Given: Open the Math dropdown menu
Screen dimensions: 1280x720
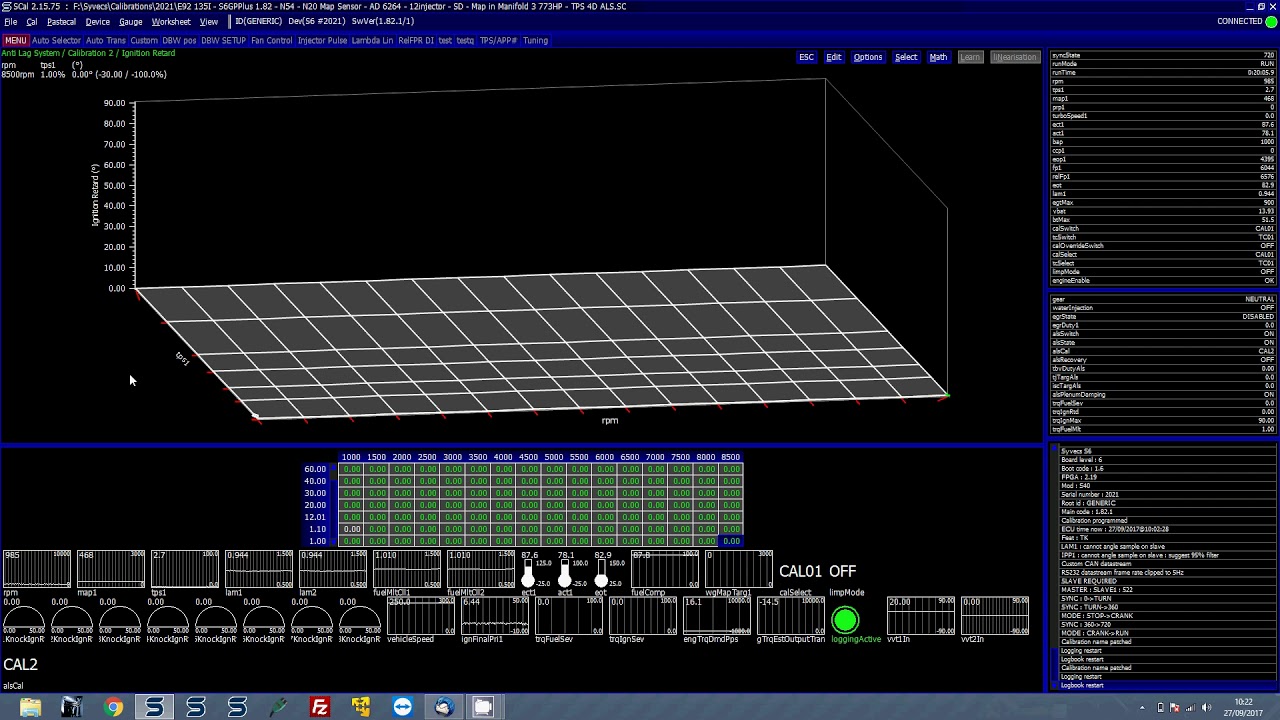Looking at the screenshot, I should pos(938,57).
